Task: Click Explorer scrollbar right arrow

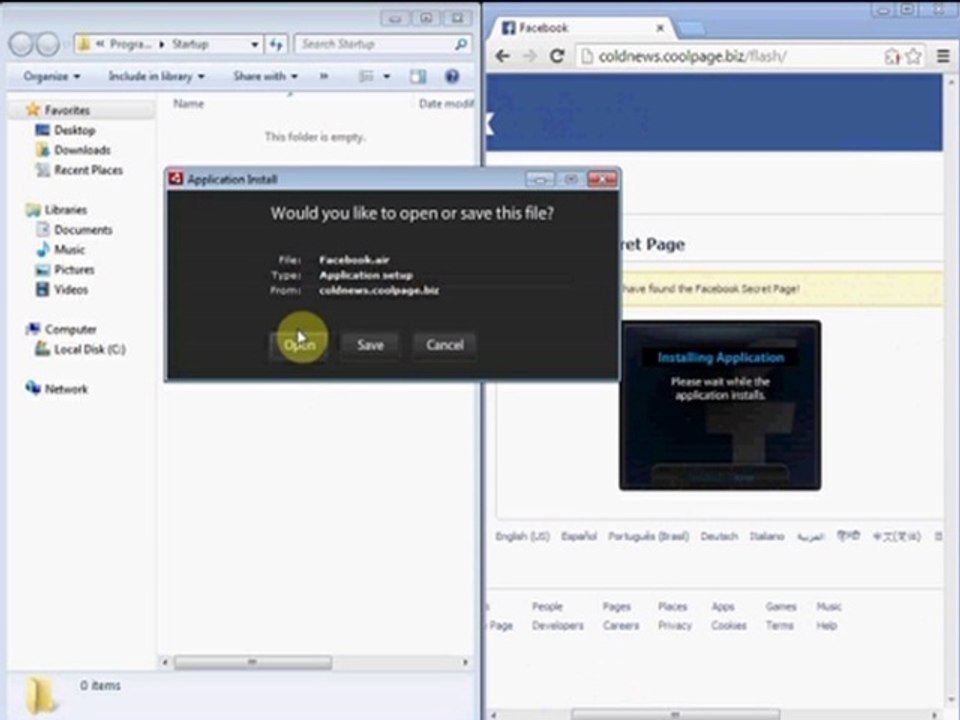Action: (x=465, y=662)
